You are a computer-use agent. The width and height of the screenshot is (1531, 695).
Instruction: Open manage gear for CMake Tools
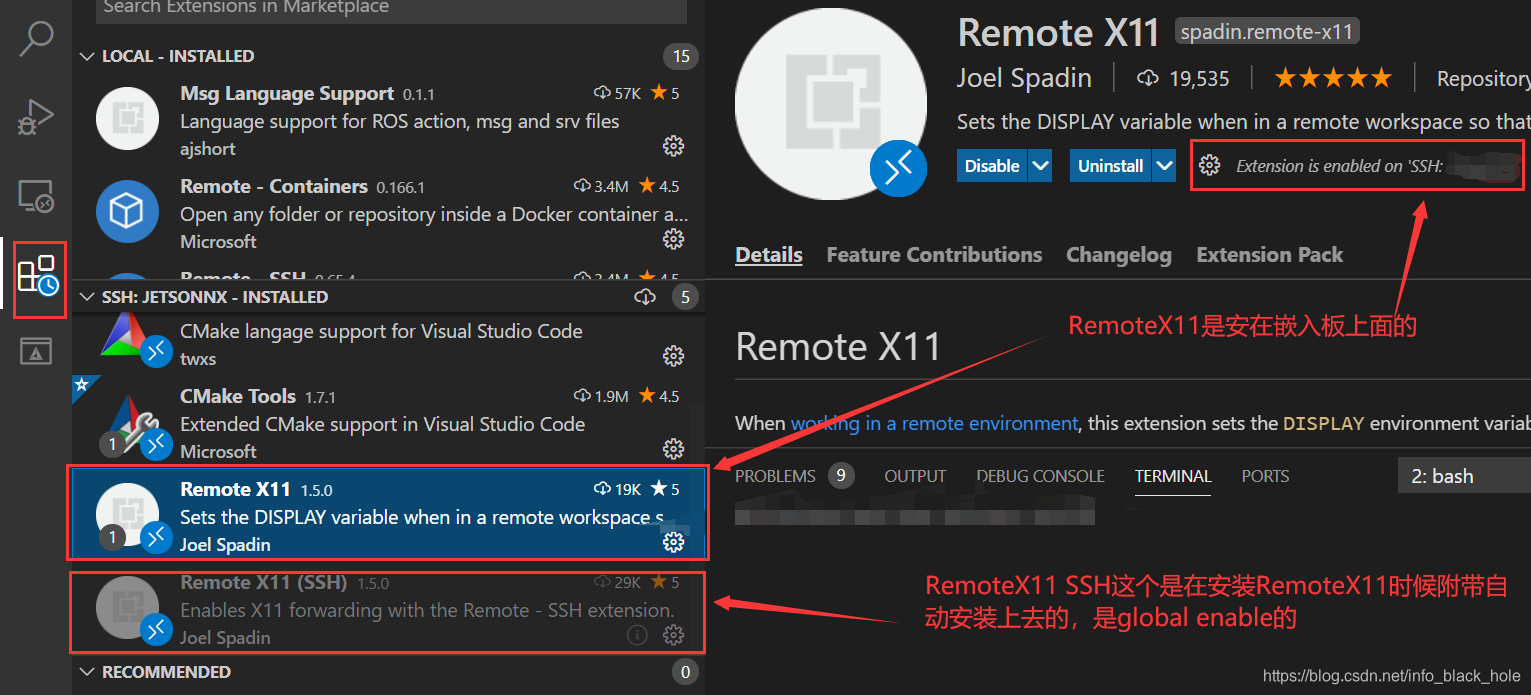(x=673, y=449)
